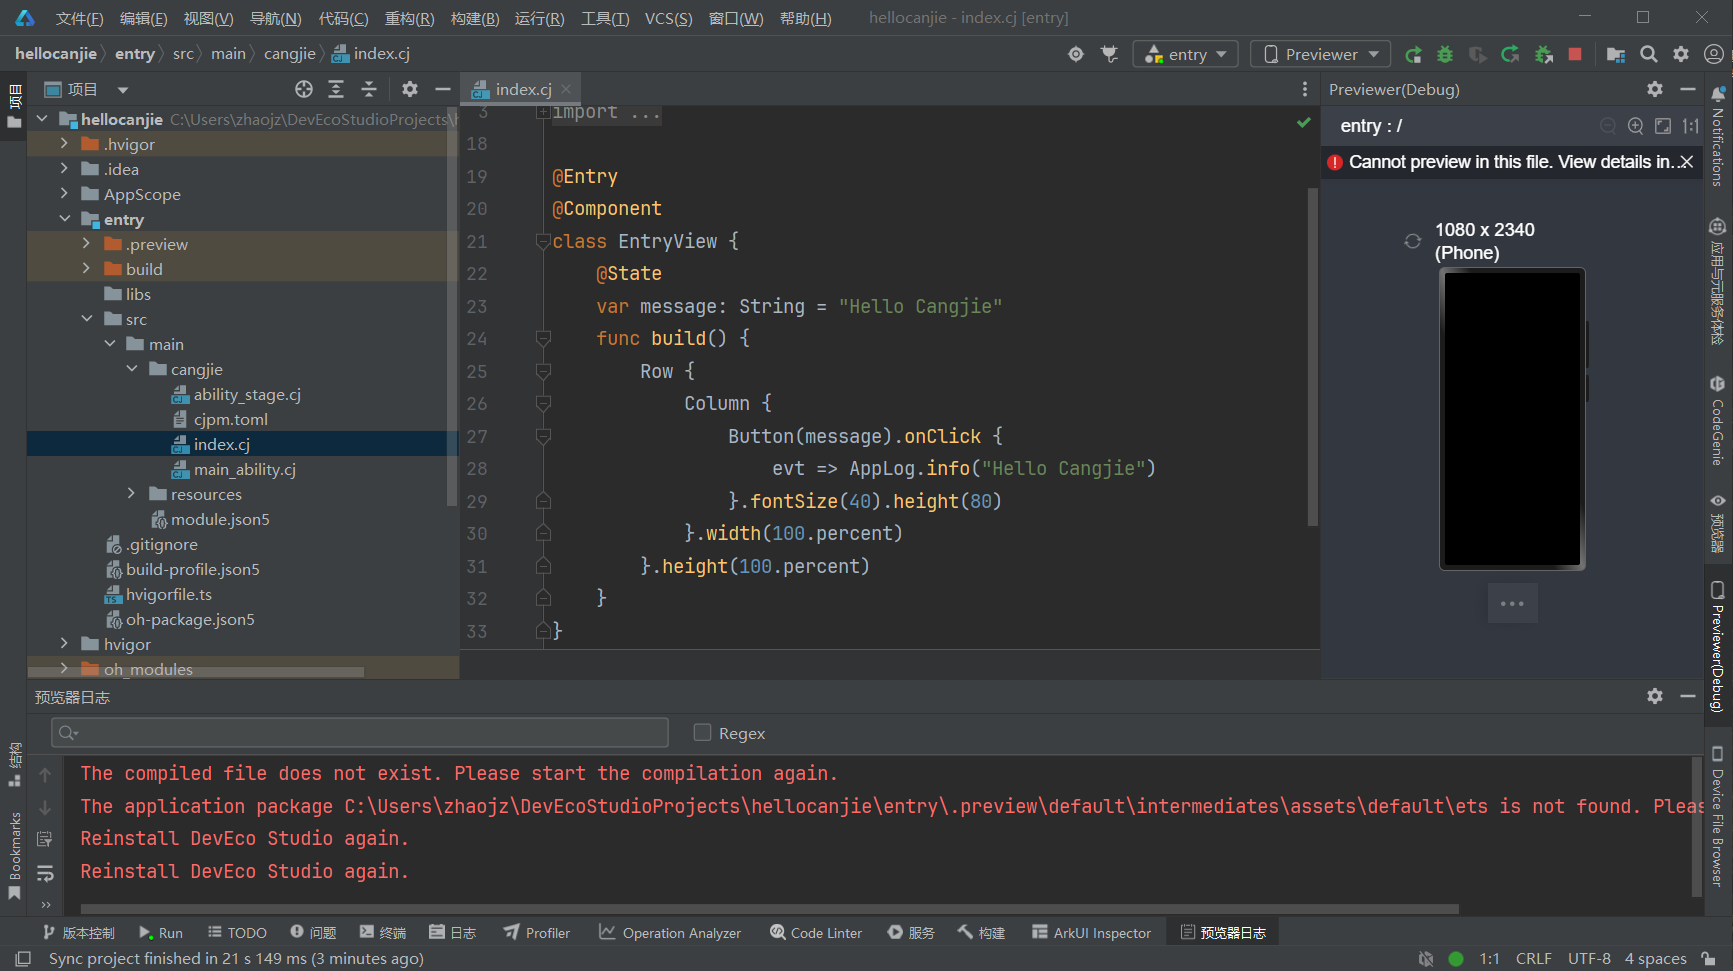This screenshot has width=1733, height=971.
Task: Click zoom in icon in Previewer
Action: tap(1635, 126)
